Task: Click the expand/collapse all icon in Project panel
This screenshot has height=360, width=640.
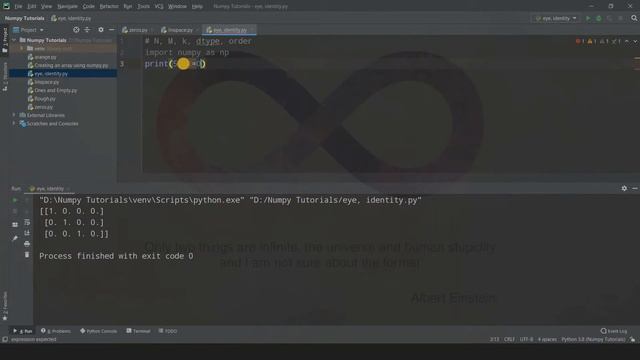Action: coord(87,30)
